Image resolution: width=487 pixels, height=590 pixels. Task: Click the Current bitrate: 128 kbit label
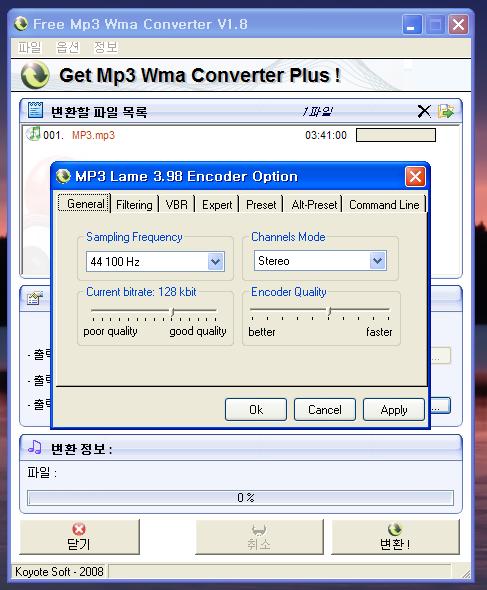pyautogui.click(x=141, y=292)
